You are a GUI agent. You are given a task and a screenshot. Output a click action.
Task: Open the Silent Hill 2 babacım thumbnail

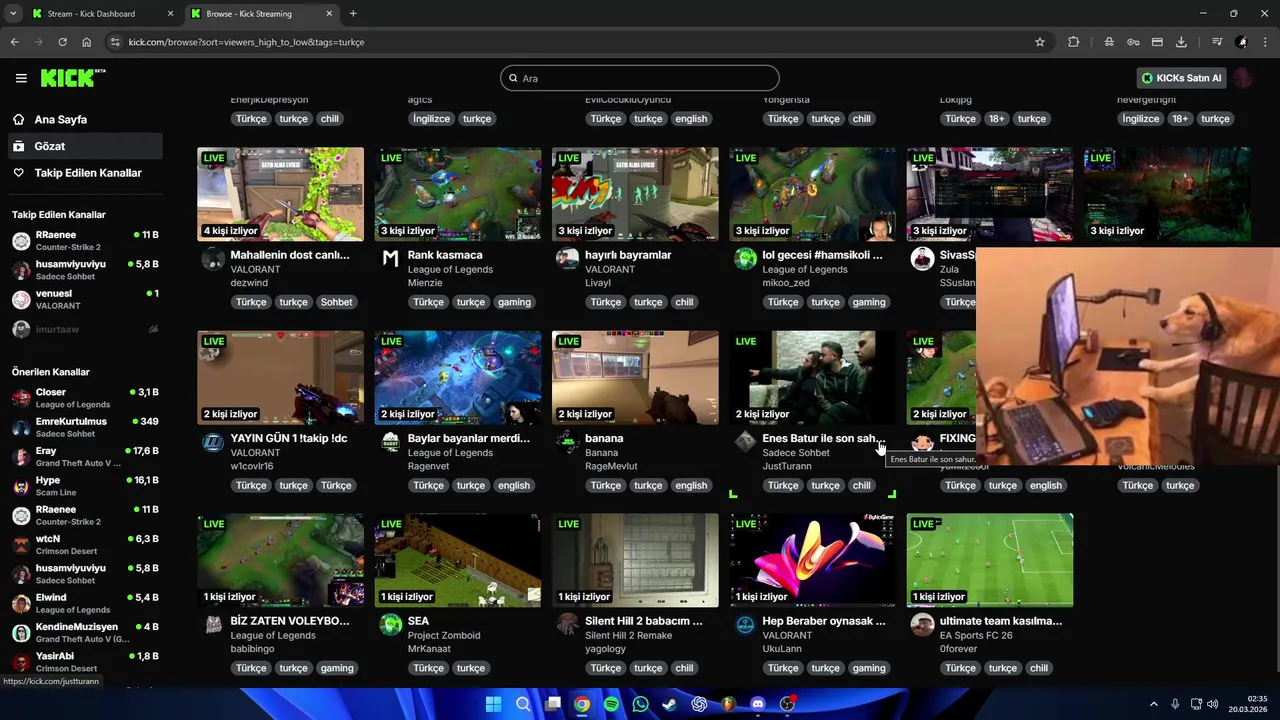pos(635,560)
